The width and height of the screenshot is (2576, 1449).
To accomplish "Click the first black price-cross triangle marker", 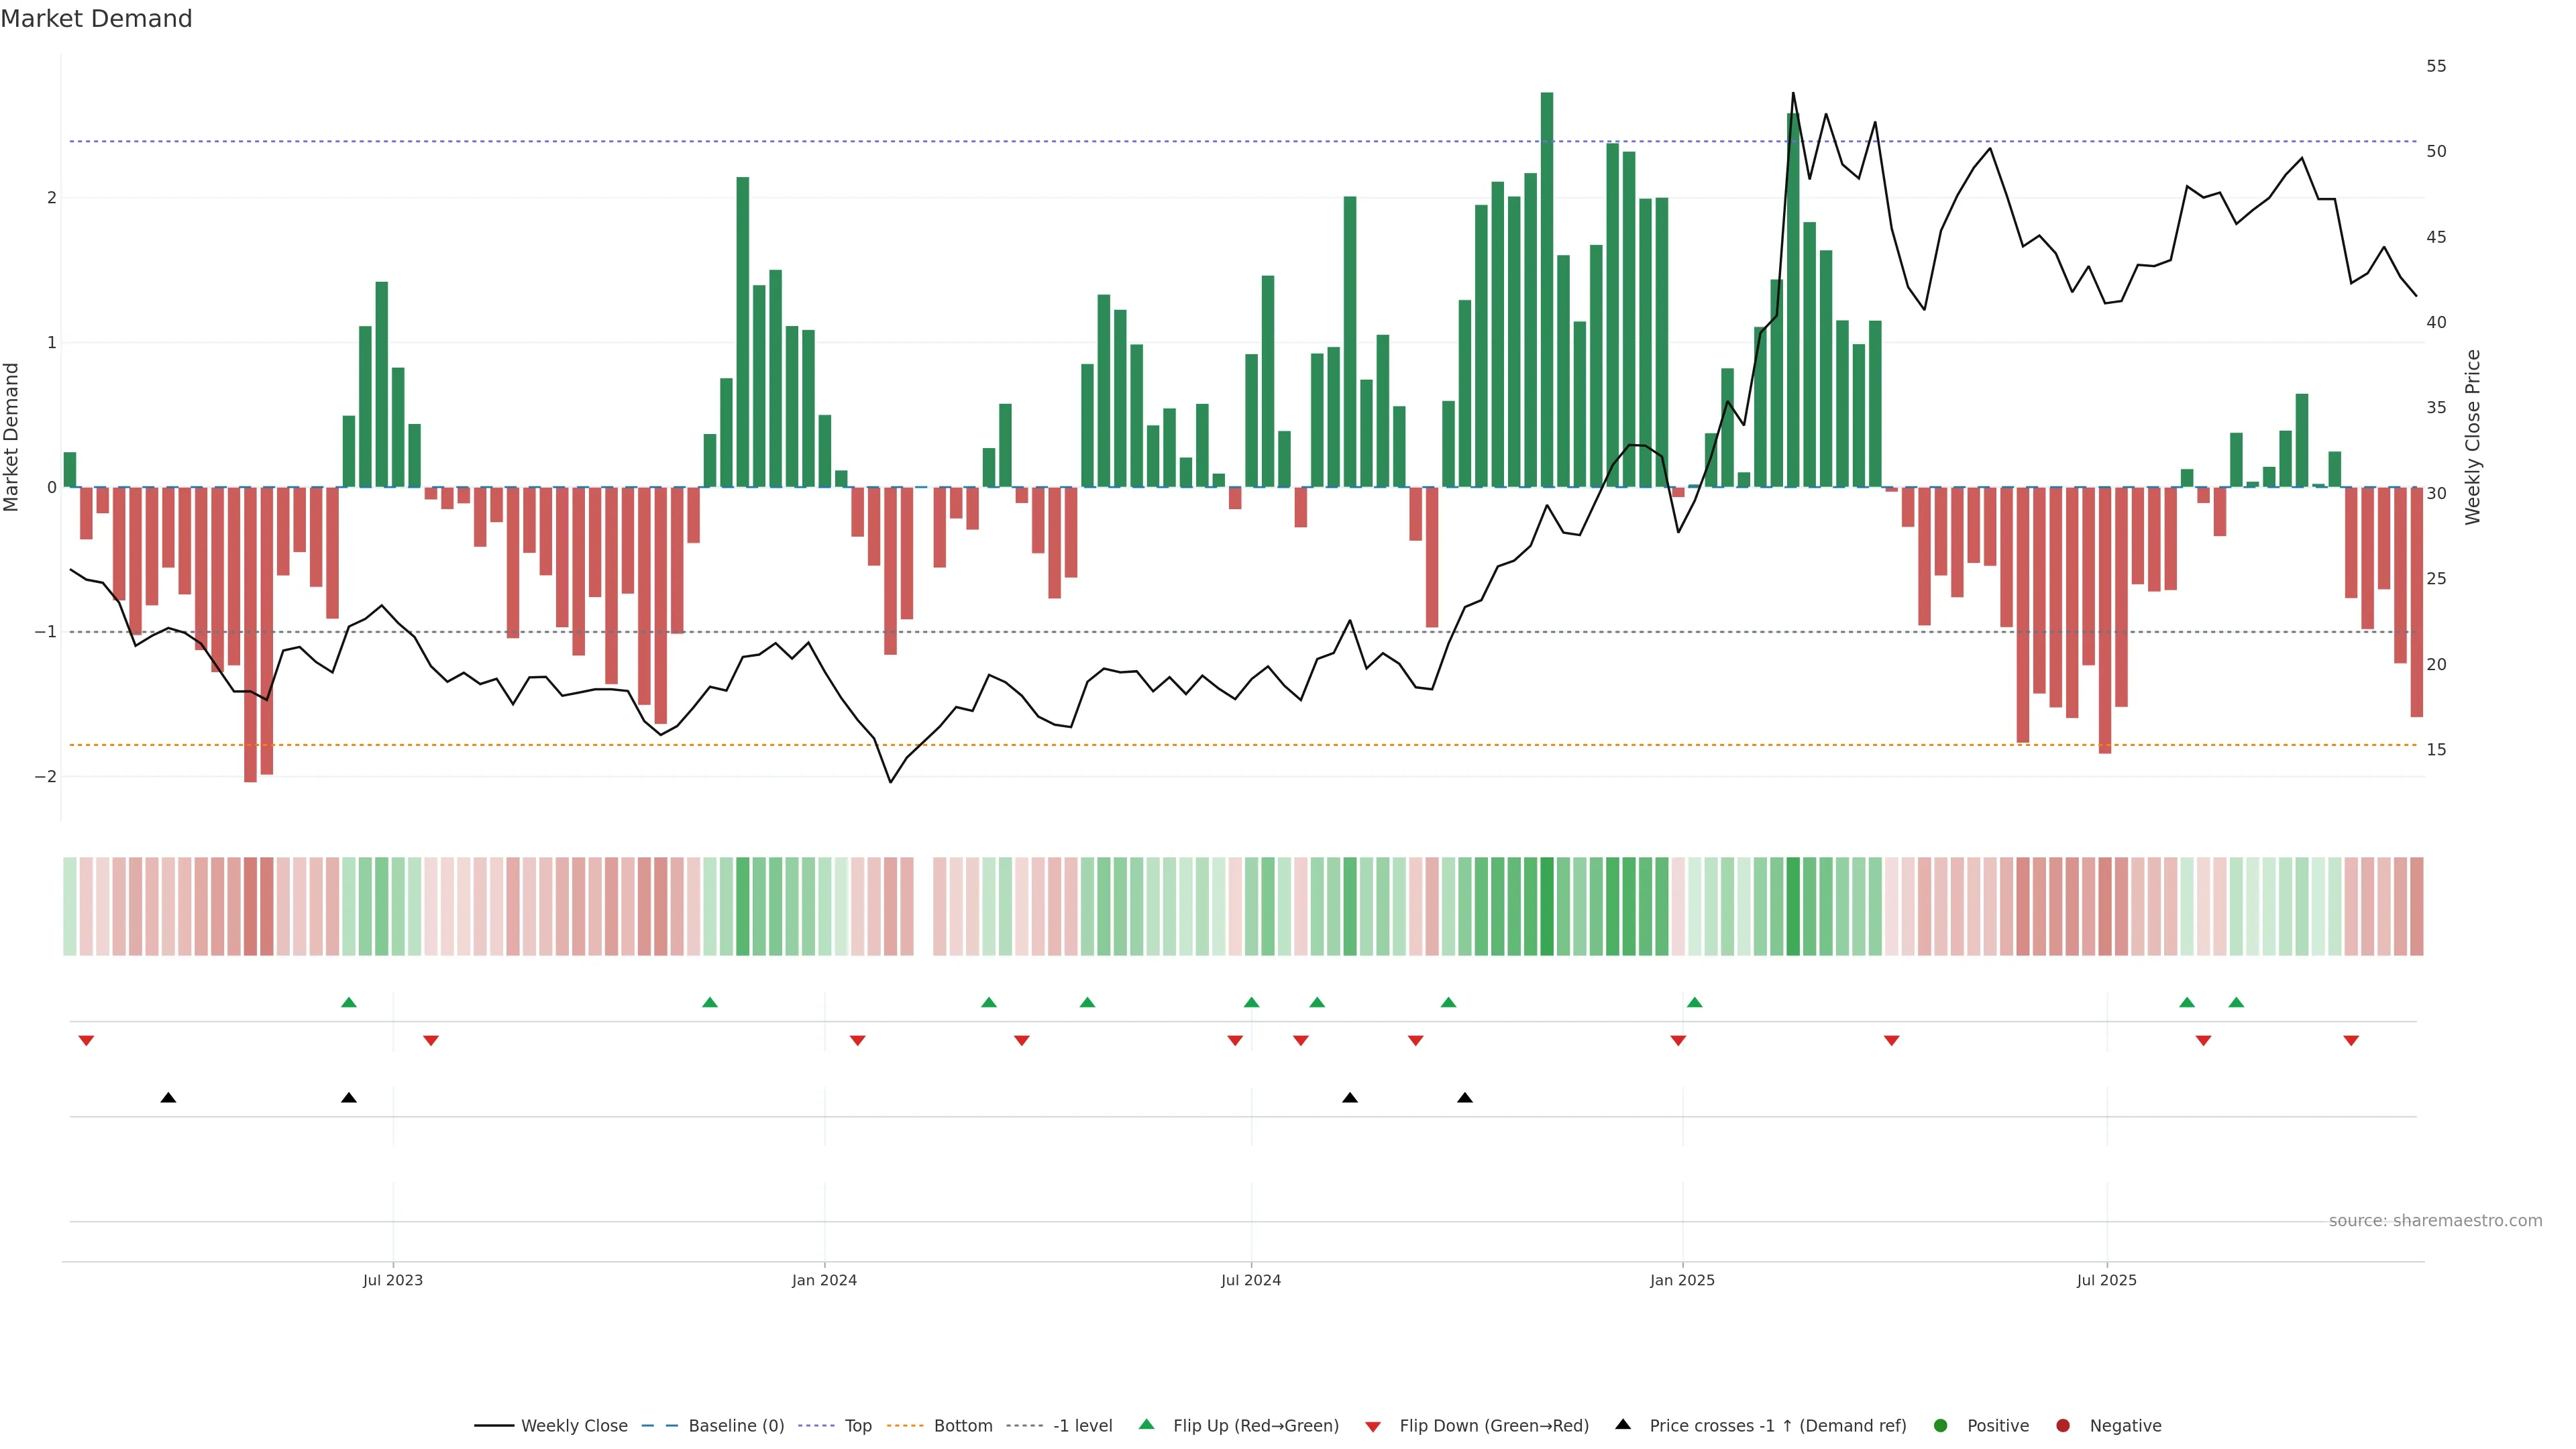I will click(168, 1098).
